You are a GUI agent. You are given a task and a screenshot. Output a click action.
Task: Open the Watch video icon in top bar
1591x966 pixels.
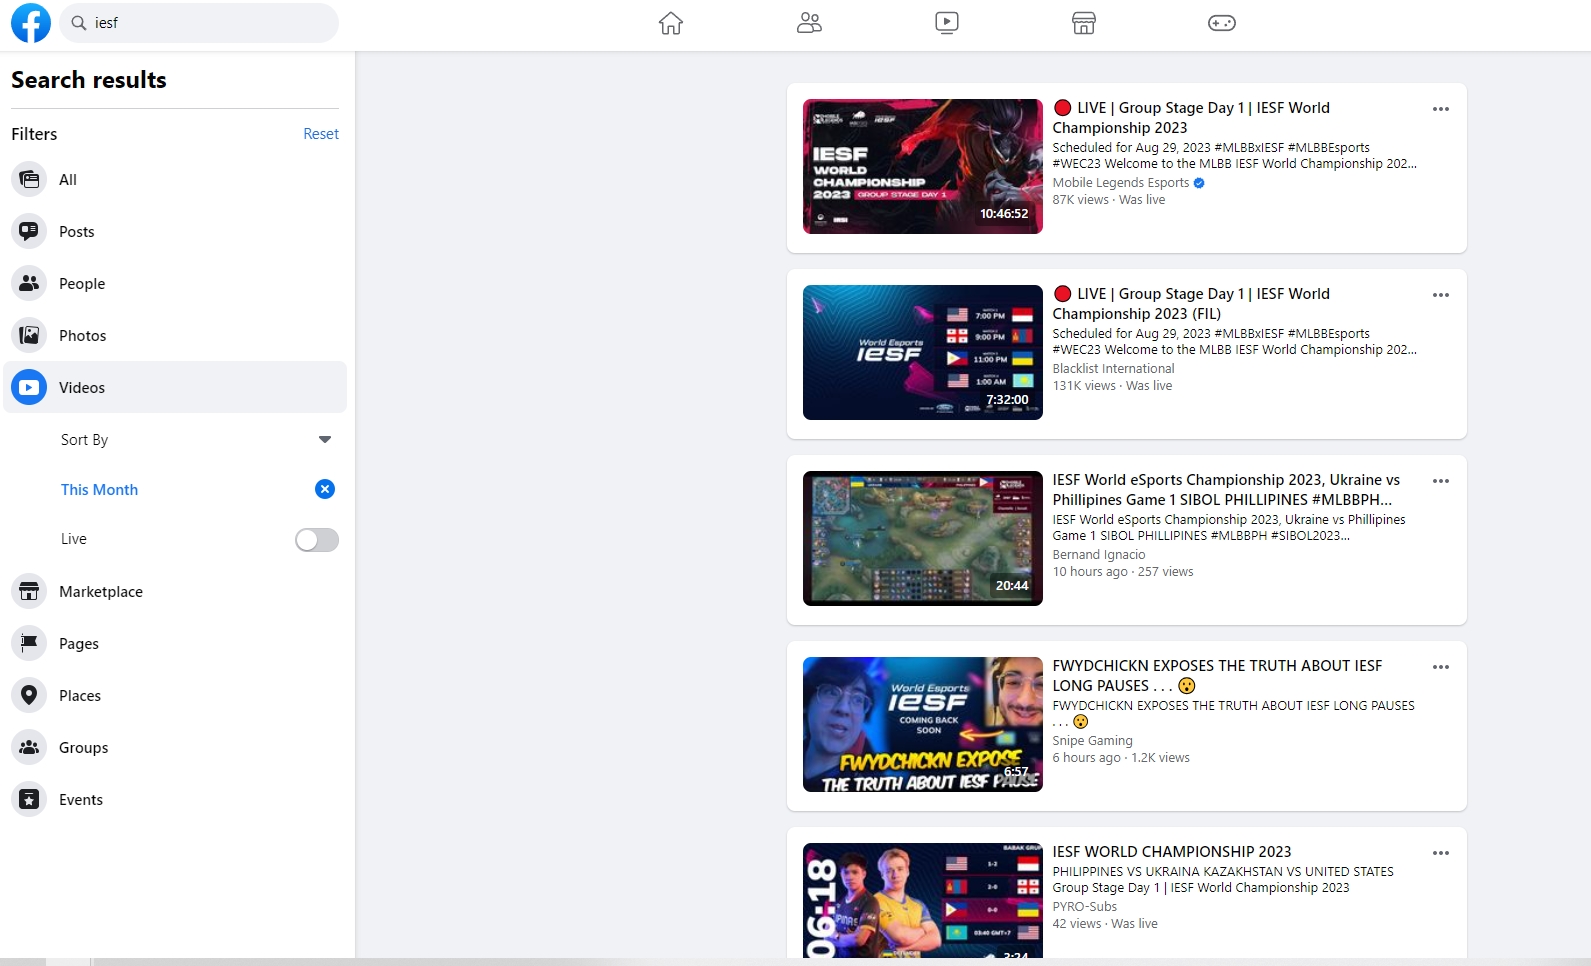(x=947, y=23)
